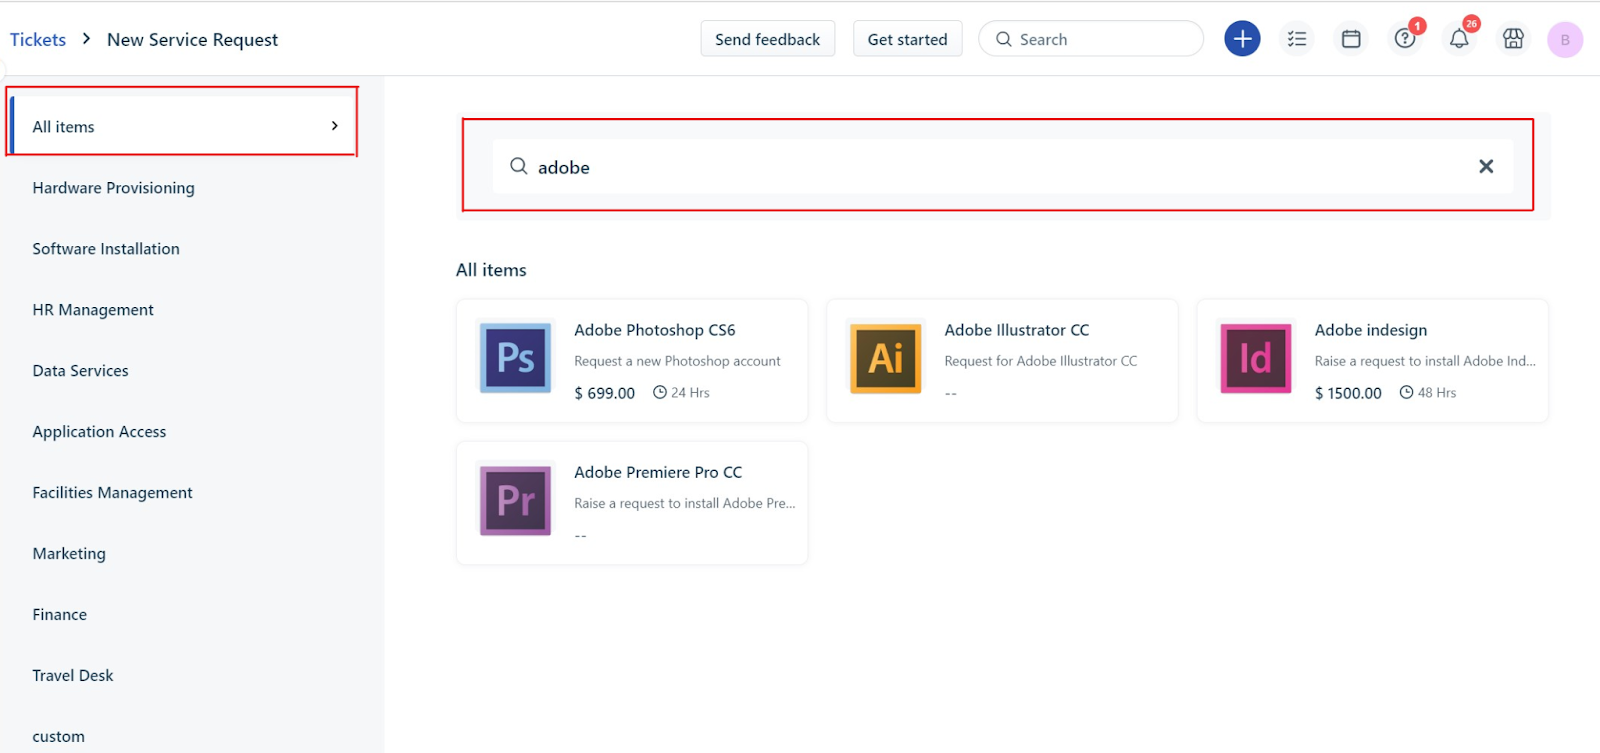
Task: Click the header Search field
Action: click(1091, 39)
